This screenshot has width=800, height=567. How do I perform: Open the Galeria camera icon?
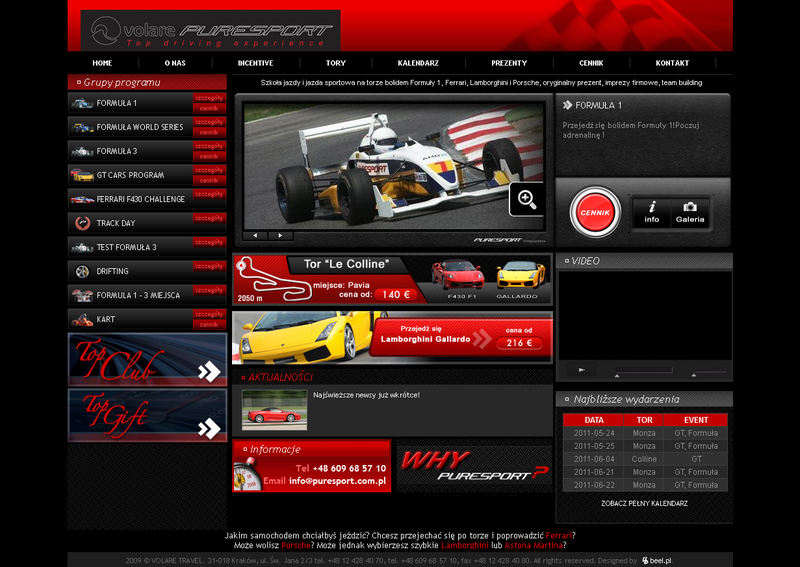point(690,212)
